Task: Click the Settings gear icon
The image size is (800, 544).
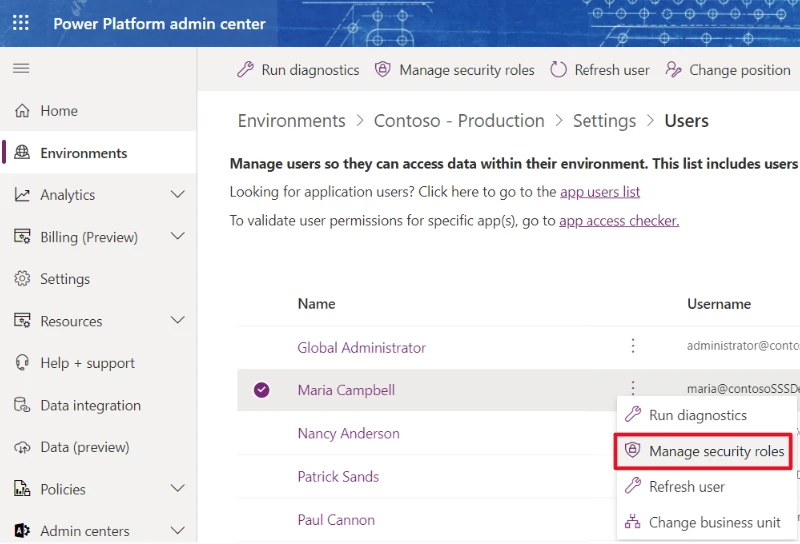Action: pos(22,278)
